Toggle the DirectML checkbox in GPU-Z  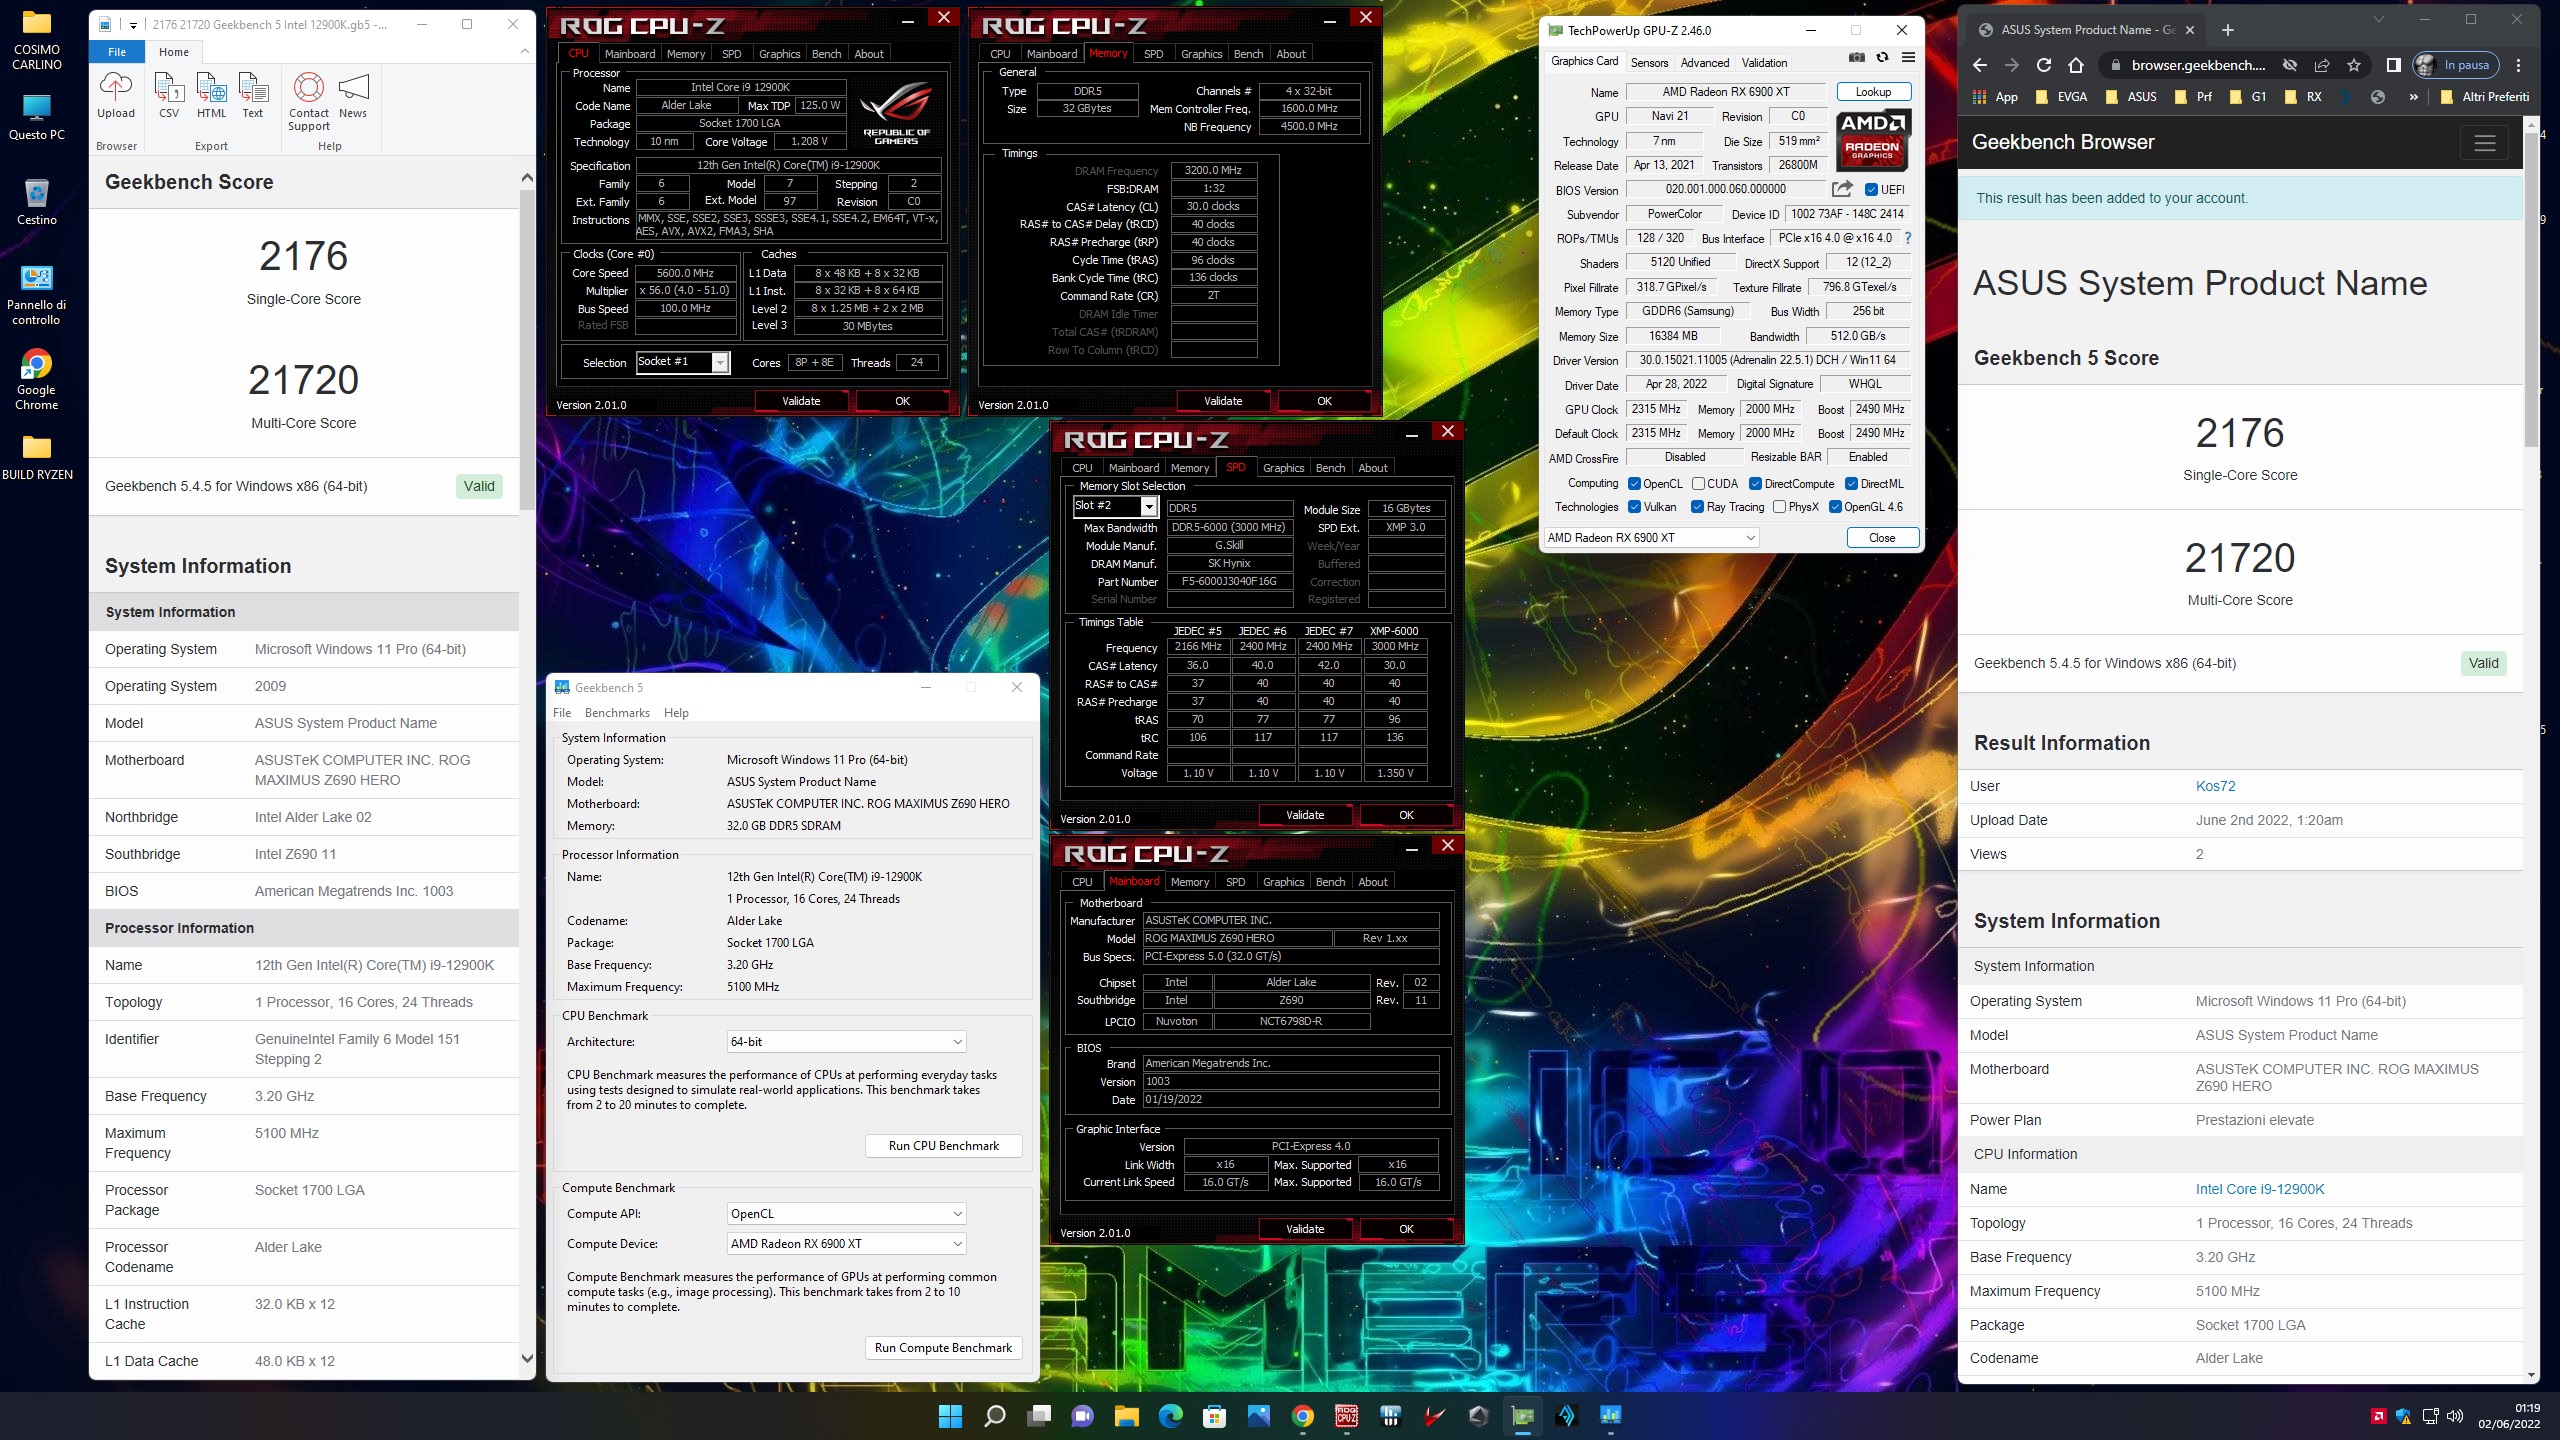tap(1850, 483)
